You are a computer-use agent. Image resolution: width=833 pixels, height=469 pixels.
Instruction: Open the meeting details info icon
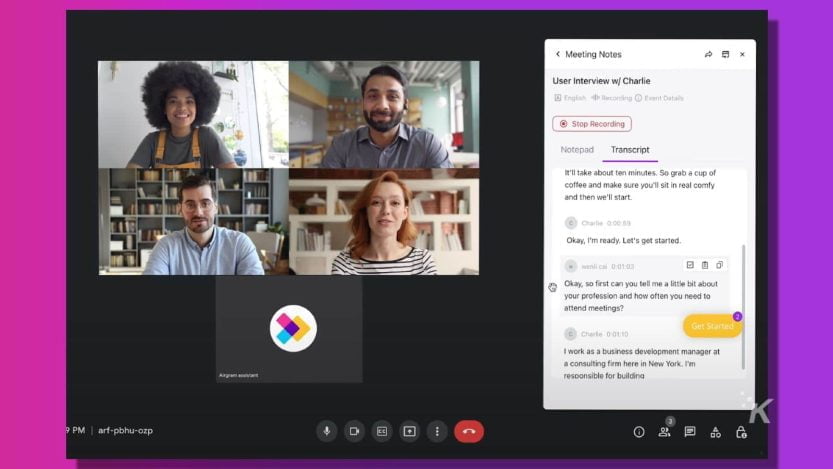(x=639, y=432)
